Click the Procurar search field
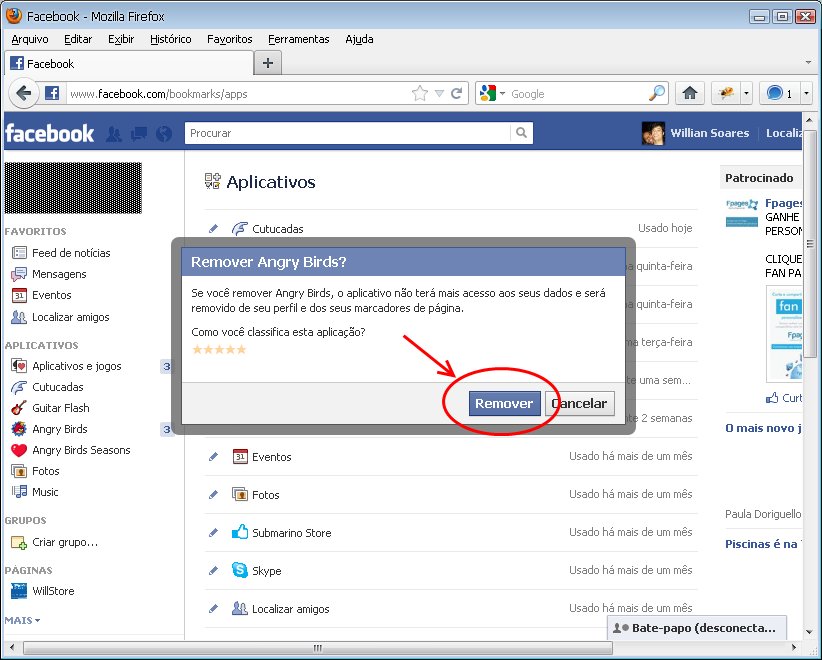 tap(348, 133)
